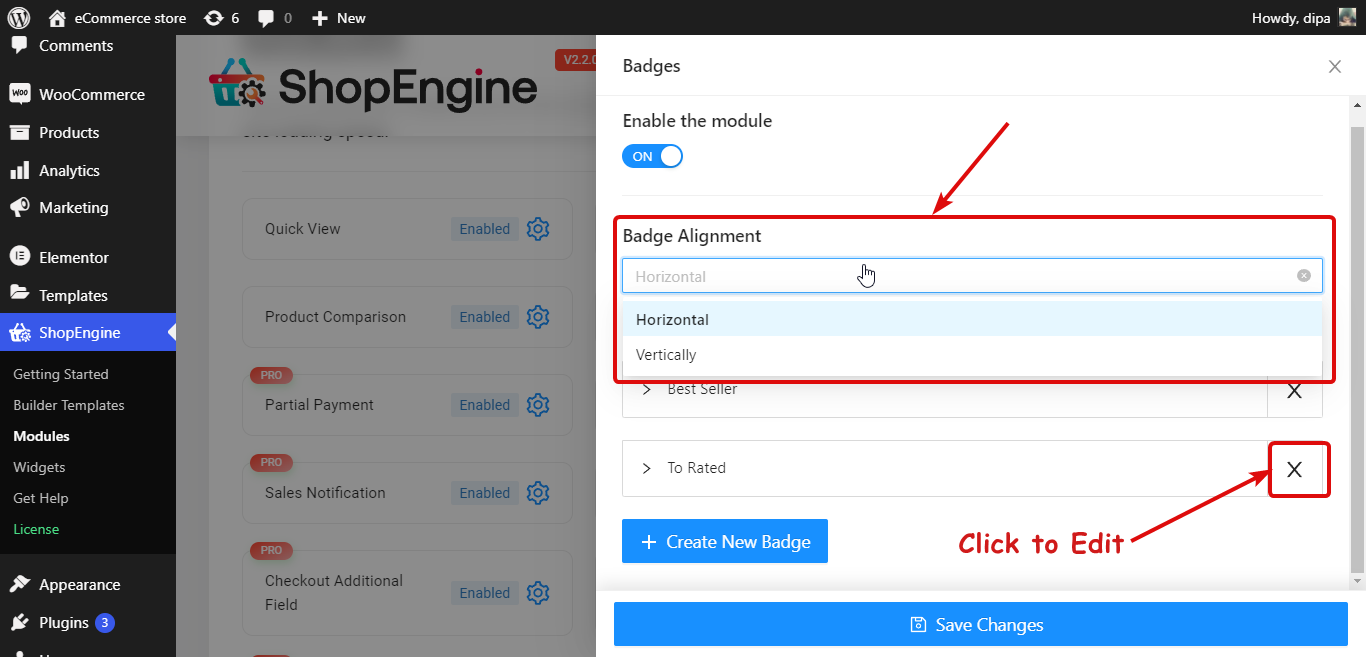Click Product Comparison Enabled status badge

[x=485, y=317]
